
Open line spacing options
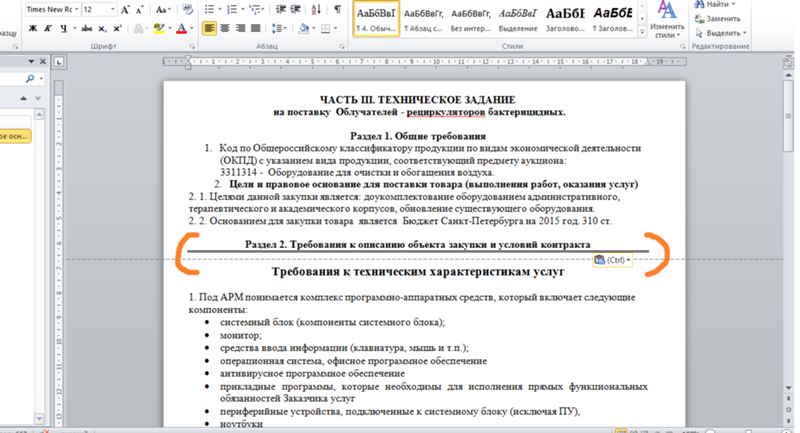(279, 29)
